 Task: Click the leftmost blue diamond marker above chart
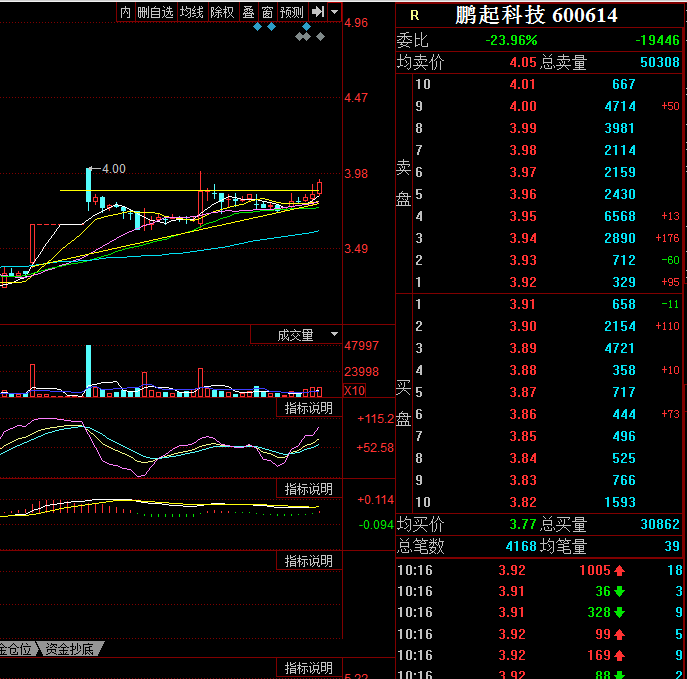point(258,27)
